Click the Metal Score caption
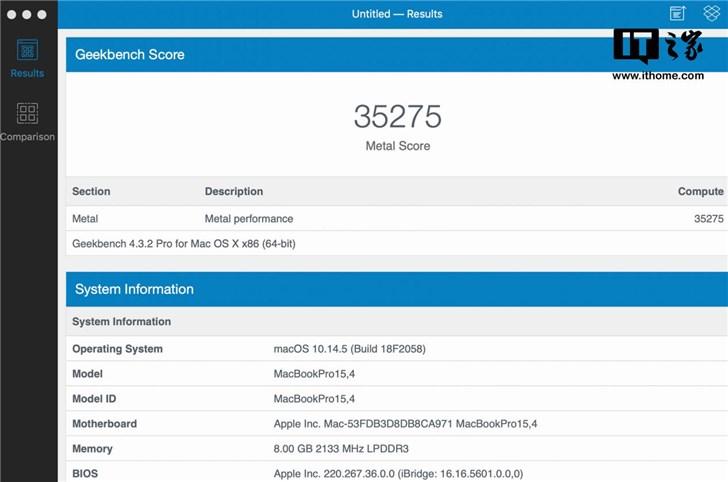 (398, 146)
